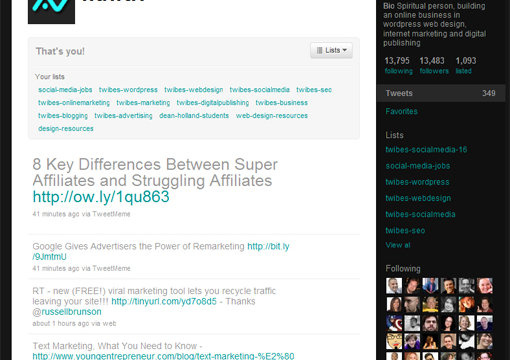
Task: Open last avatar in fourth Following row
Action: [x=485, y=342]
